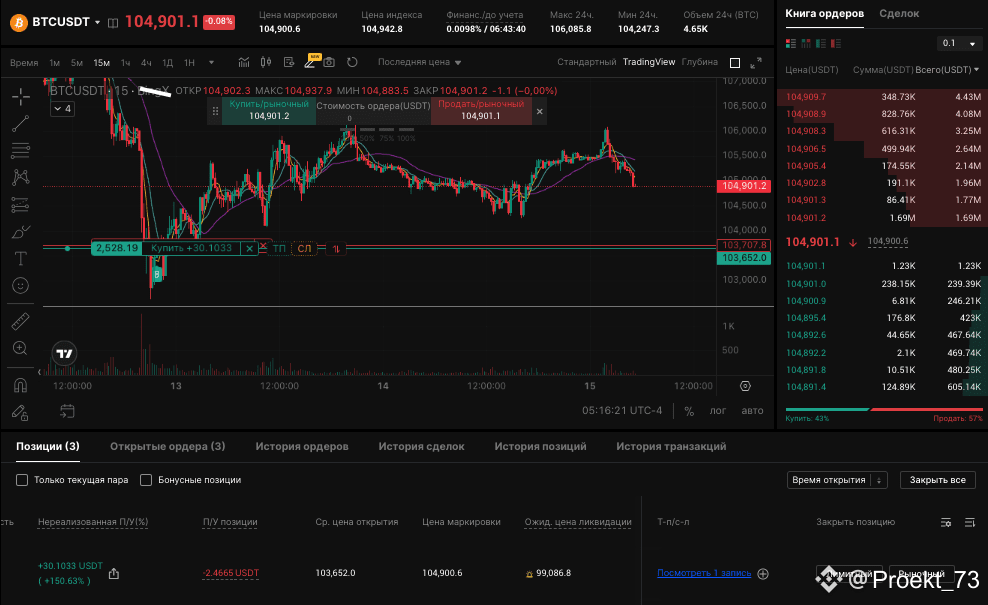Switch order book to 'Сделок' tab

899,13
